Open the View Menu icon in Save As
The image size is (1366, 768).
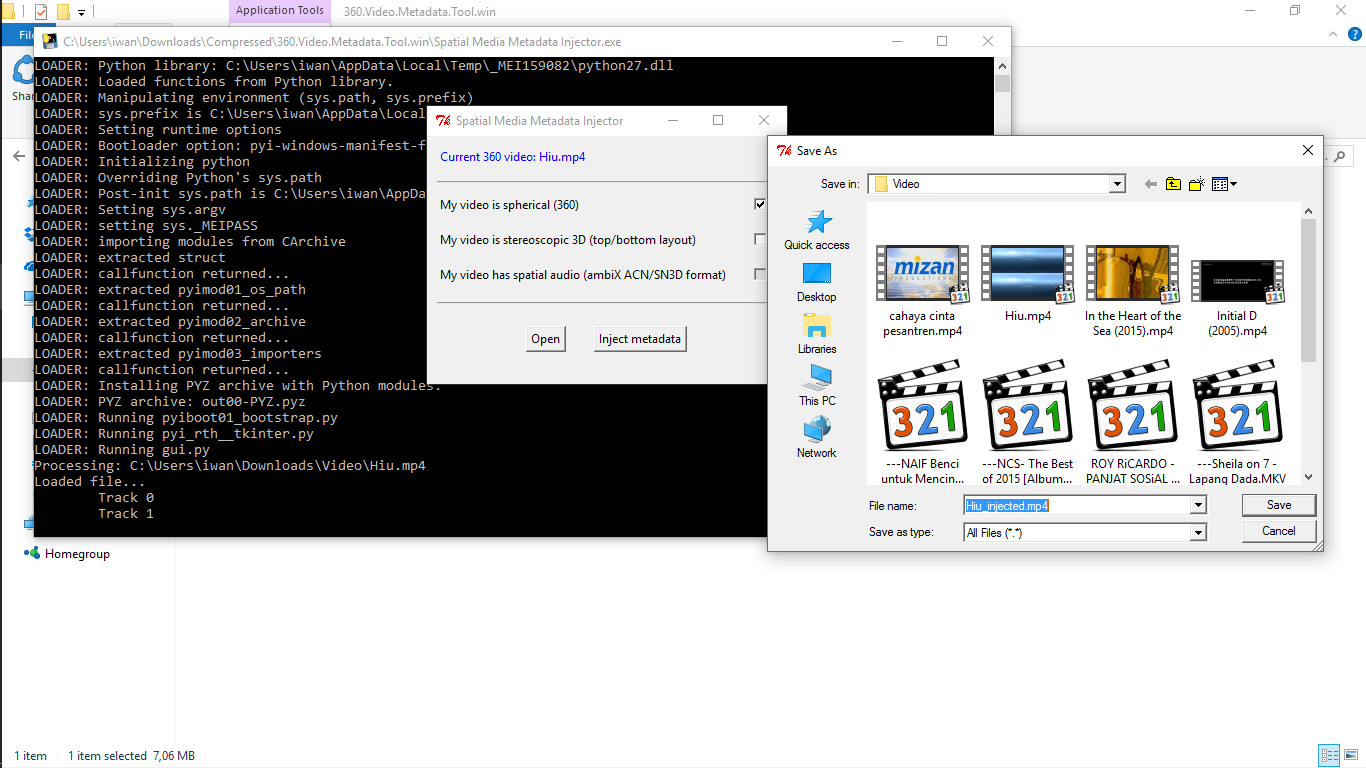[1219, 183]
